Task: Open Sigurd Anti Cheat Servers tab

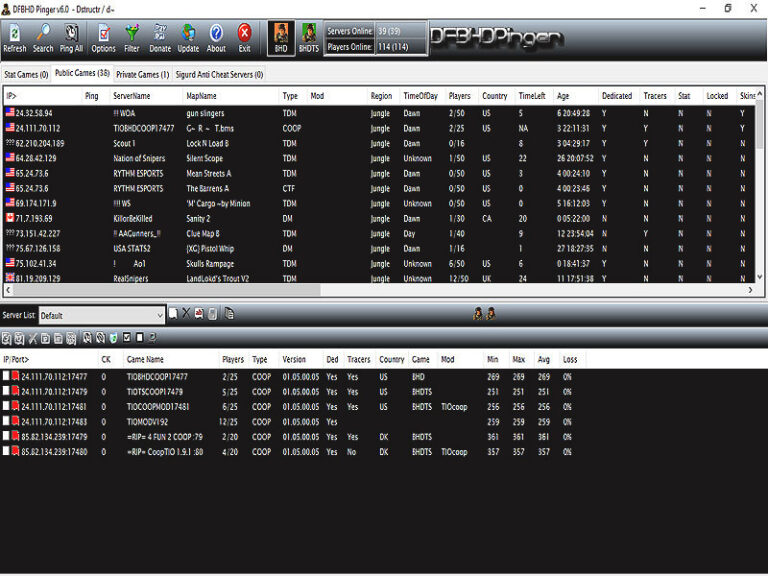Action: pos(220,74)
